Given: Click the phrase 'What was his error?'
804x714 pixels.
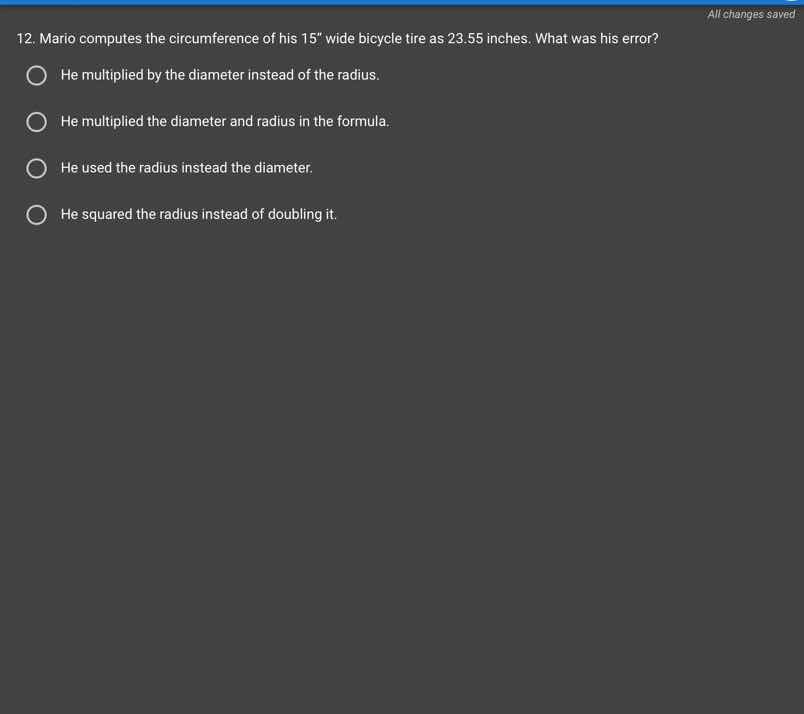Looking at the screenshot, I should point(597,38).
